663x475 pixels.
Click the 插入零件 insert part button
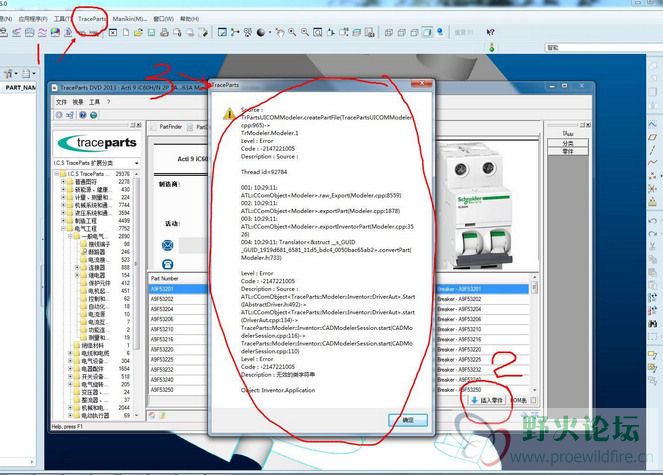[487, 400]
